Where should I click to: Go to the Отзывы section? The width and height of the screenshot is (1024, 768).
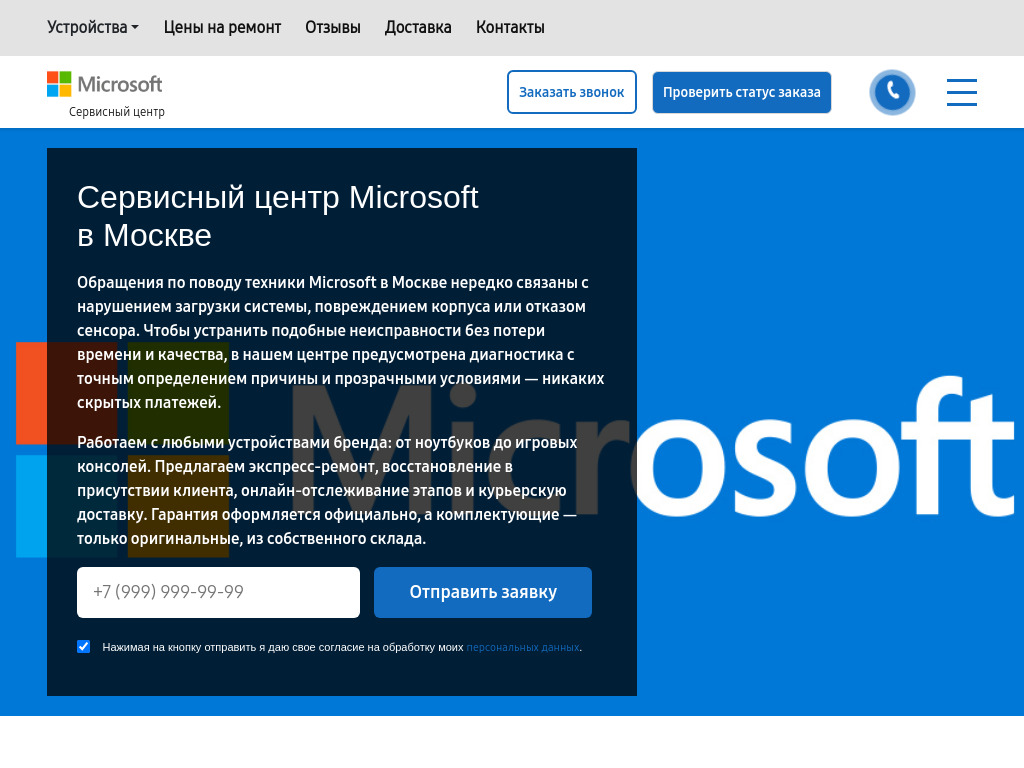tap(332, 27)
